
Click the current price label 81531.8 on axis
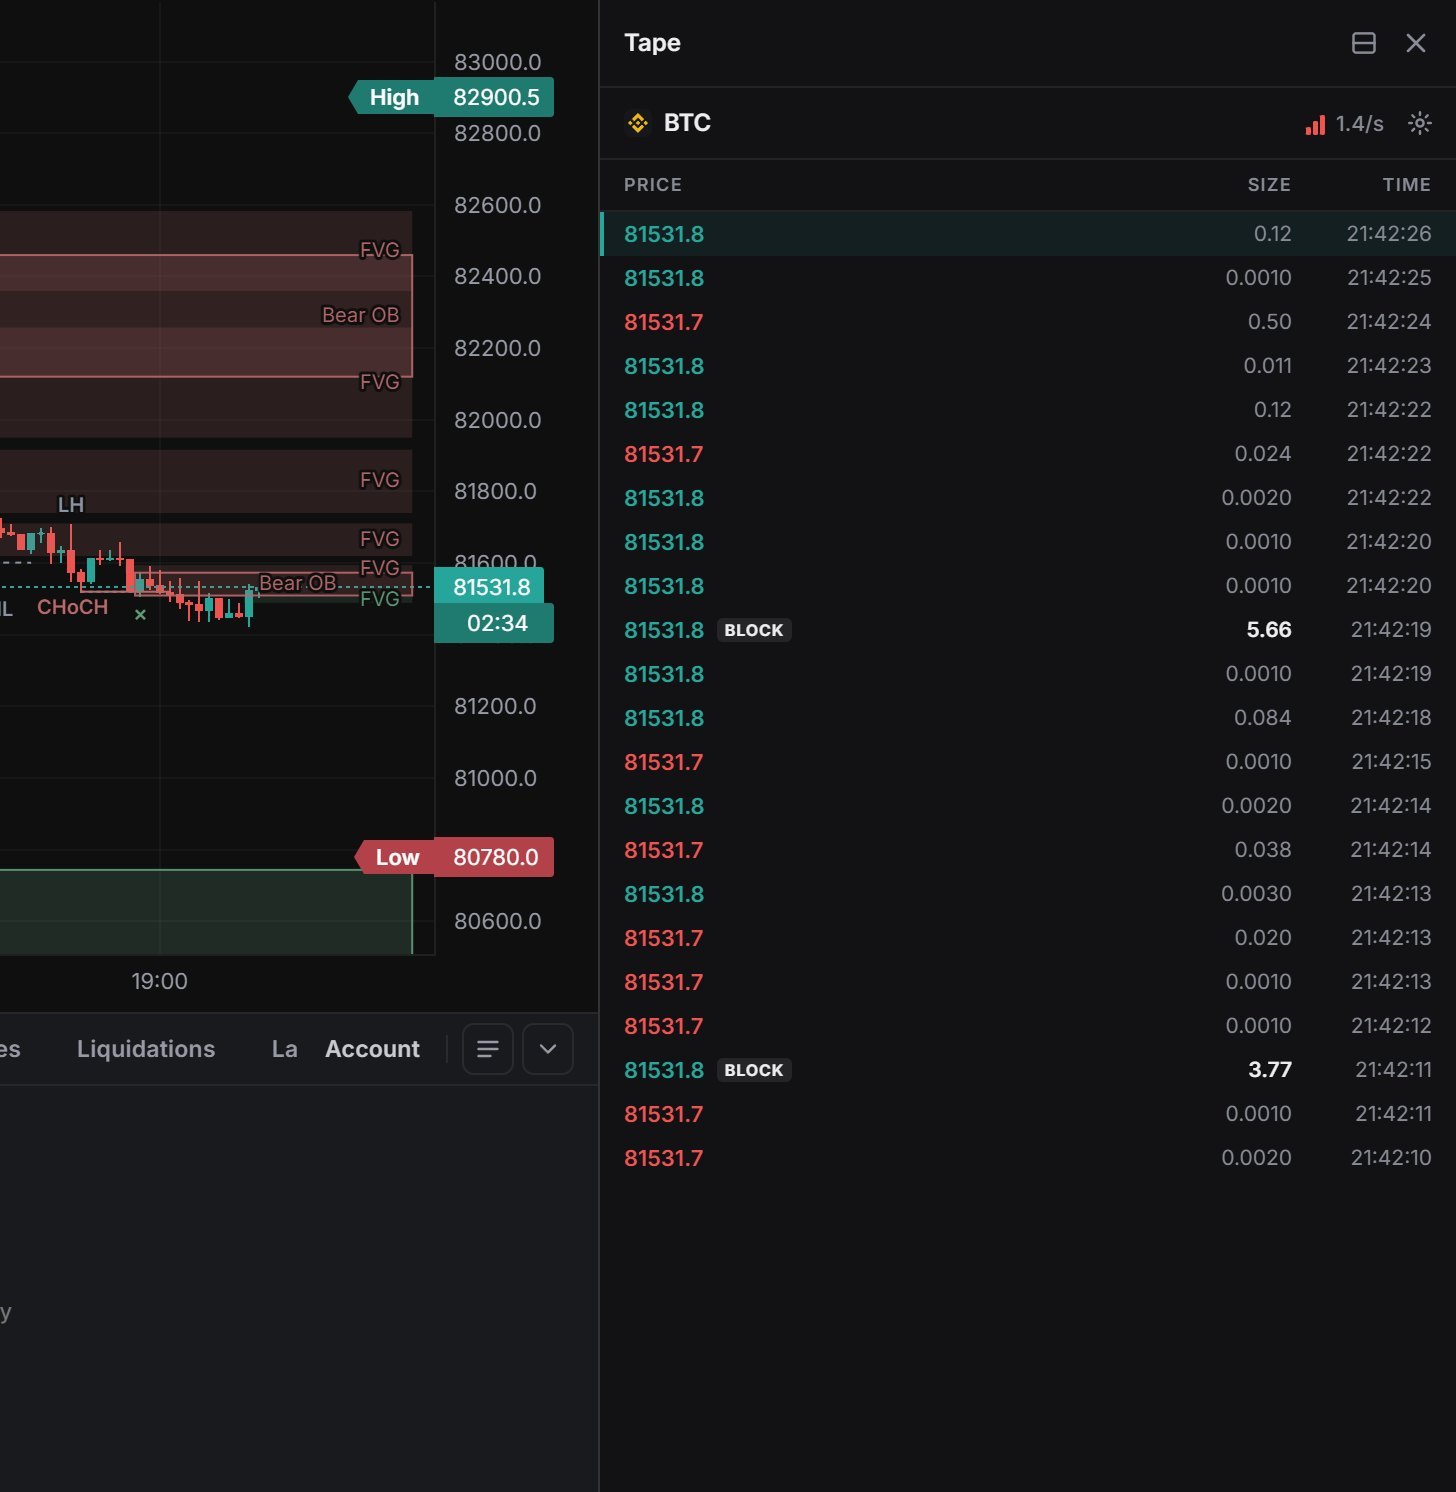(489, 587)
